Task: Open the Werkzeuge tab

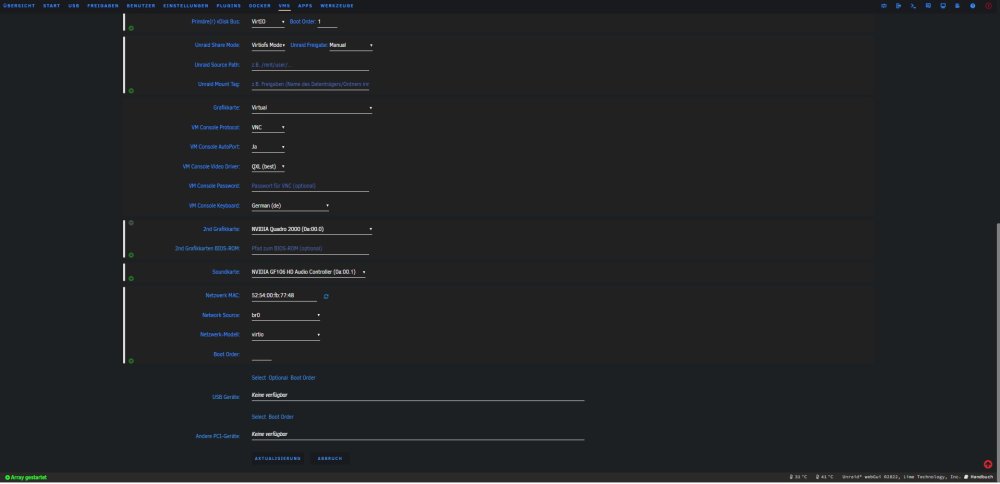Action: click(337, 6)
